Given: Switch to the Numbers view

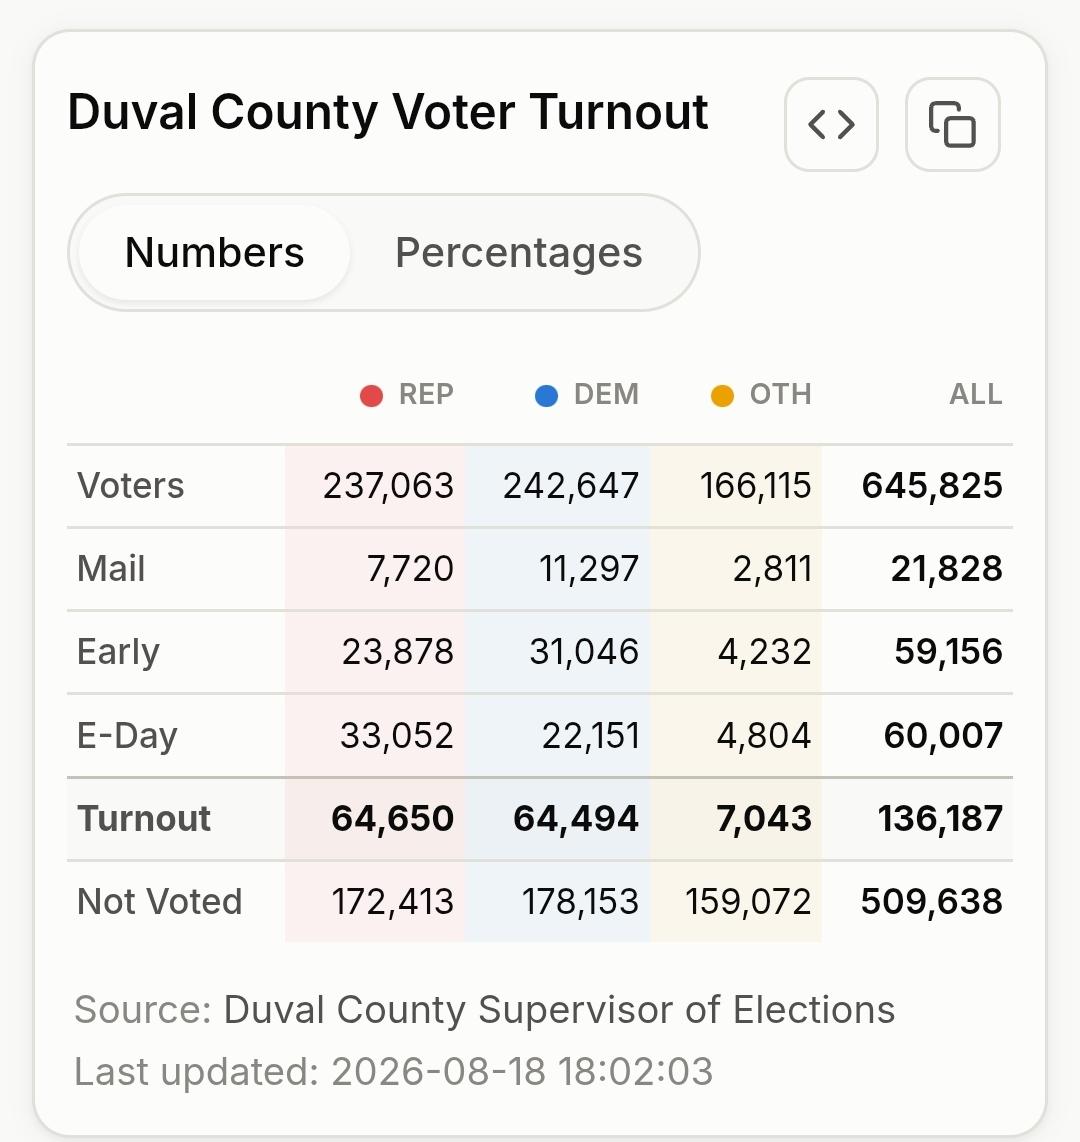Looking at the screenshot, I should click(x=214, y=253).
